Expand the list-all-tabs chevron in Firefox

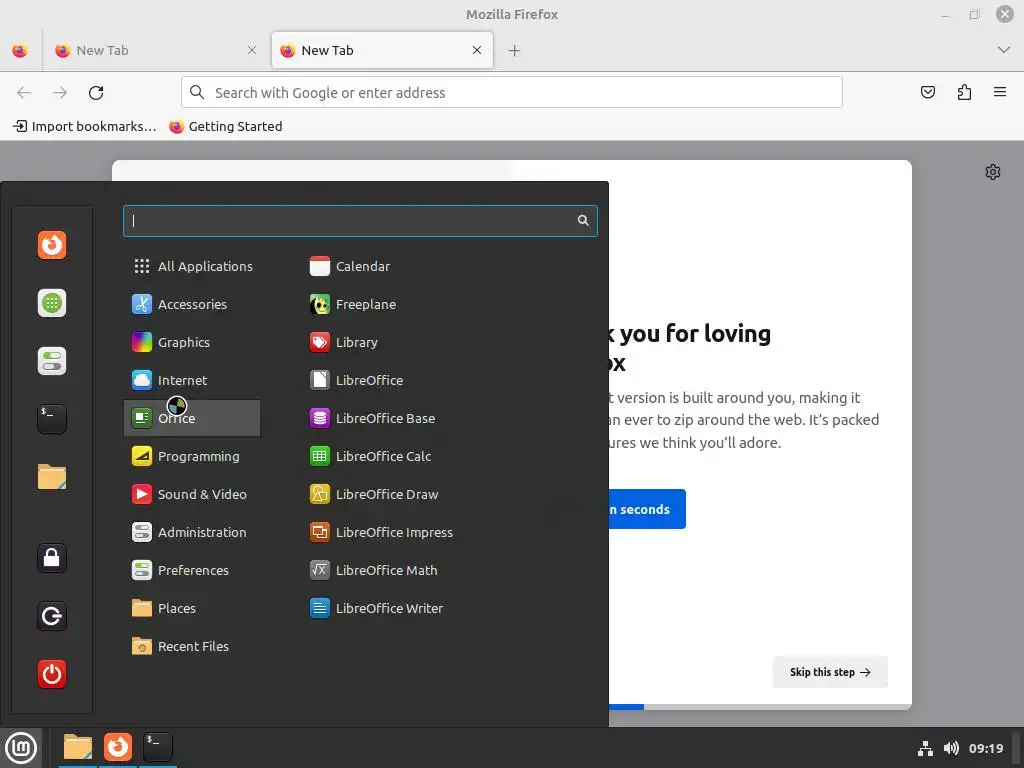1004,50
